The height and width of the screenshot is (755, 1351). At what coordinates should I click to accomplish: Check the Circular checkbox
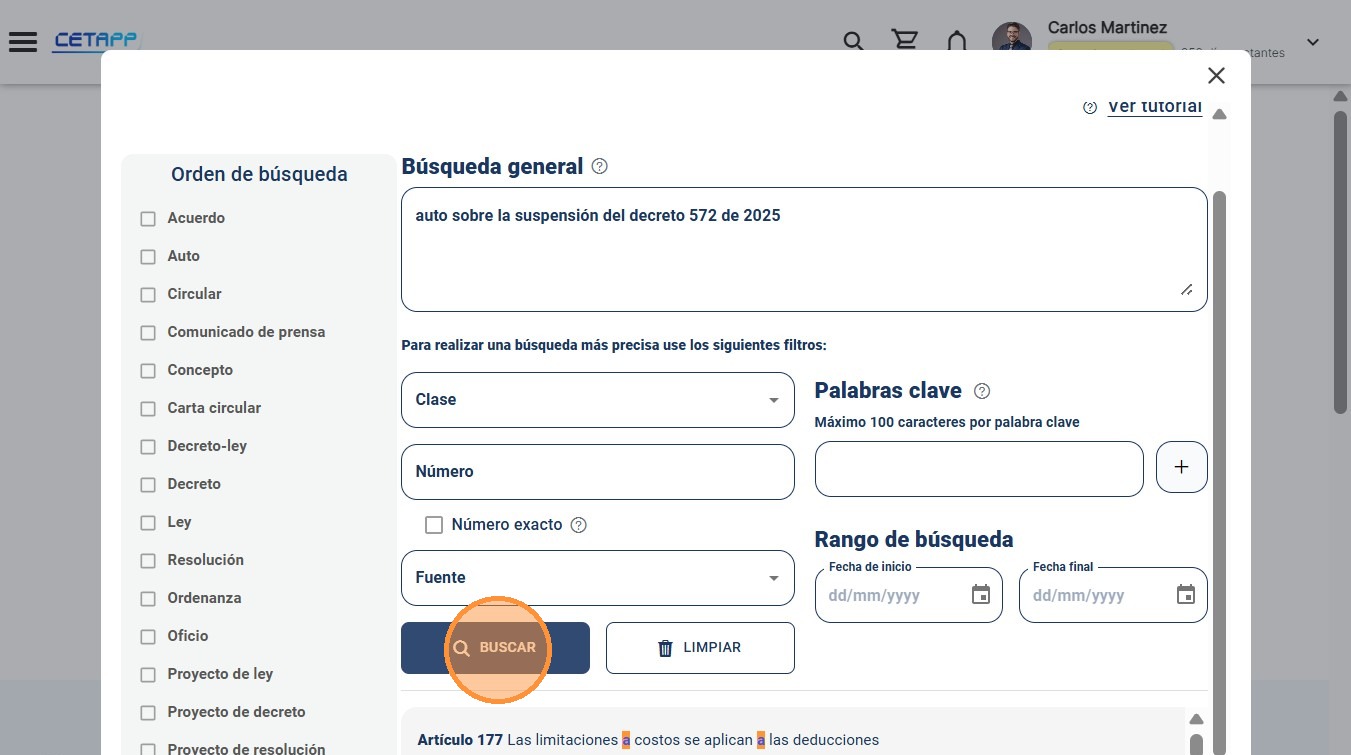[148, 295]
